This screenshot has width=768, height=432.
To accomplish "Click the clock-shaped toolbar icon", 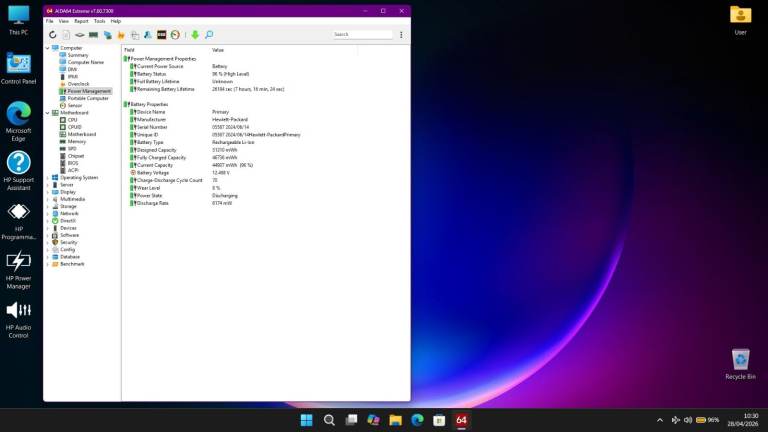I will [x=175, y=35].
